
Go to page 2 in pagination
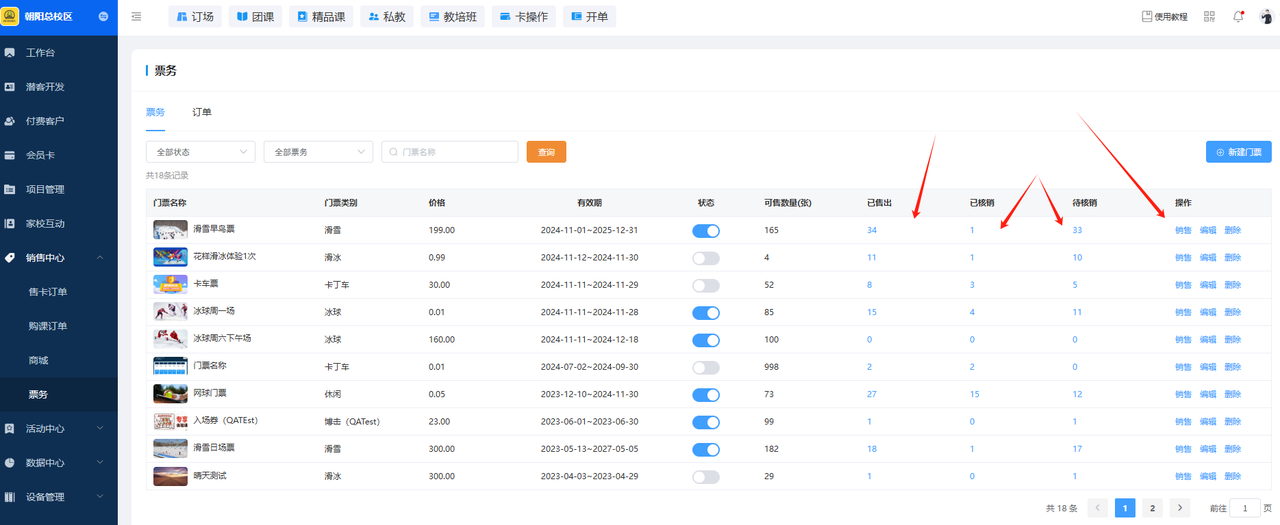tap(1152, 508)
